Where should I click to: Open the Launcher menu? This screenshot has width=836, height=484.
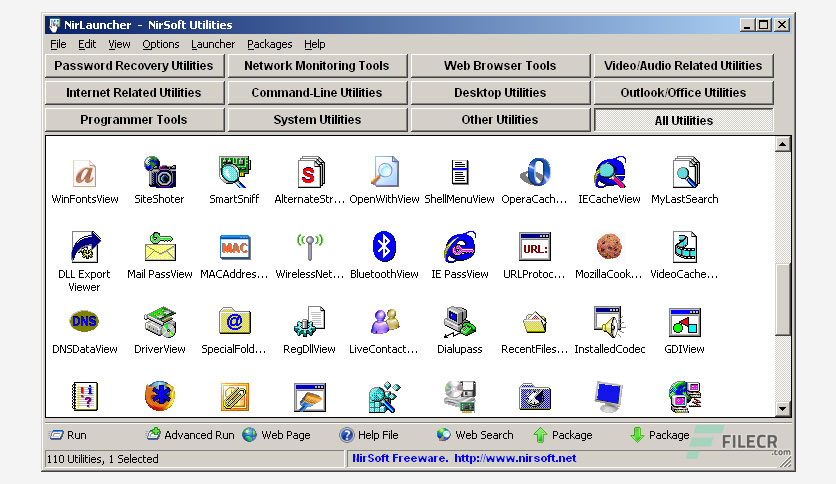(213, 44)
